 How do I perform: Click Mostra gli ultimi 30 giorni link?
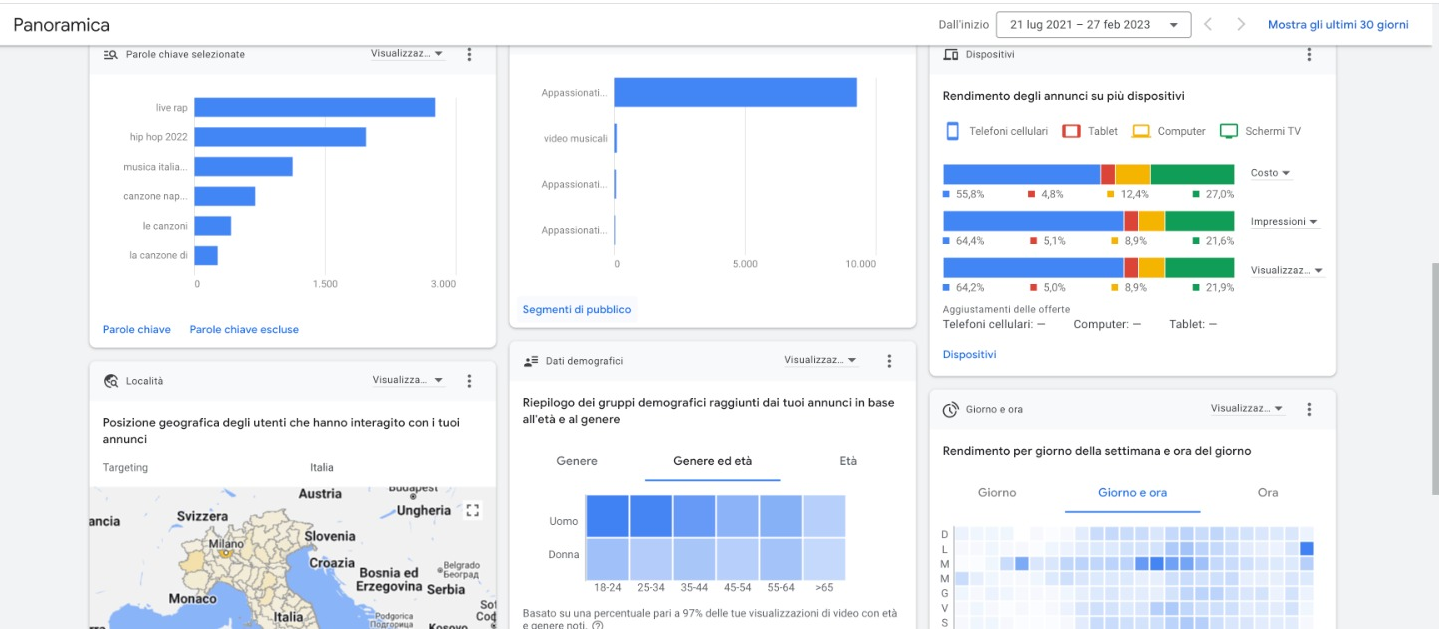[x=1337, y=25]
